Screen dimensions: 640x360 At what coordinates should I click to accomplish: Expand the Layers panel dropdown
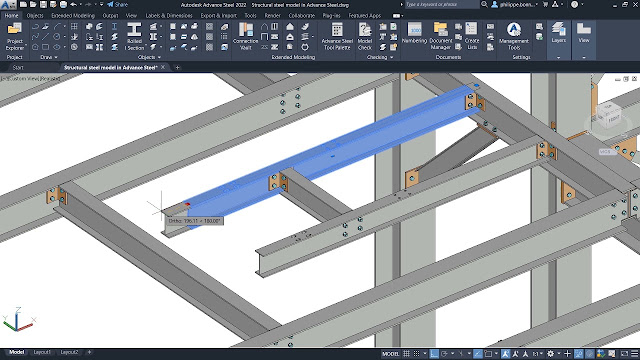tap(558, 58)
